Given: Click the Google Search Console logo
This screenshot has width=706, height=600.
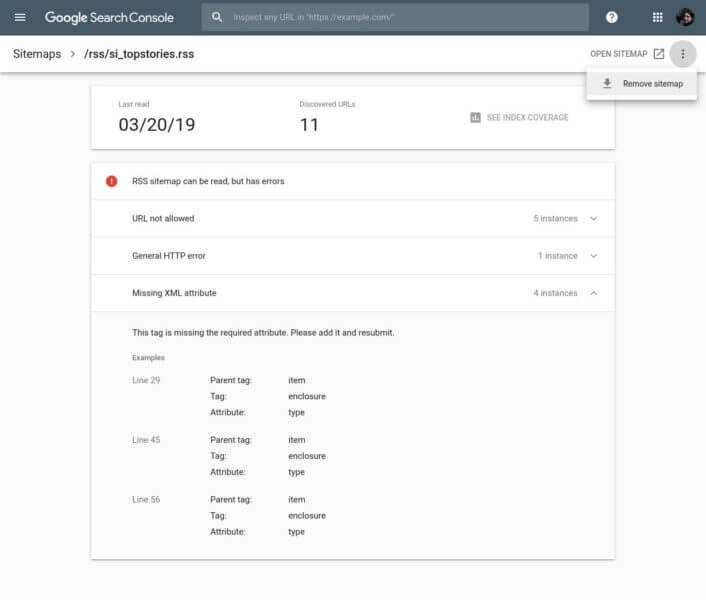Looking at the screenshot, I should coord(108,18).
